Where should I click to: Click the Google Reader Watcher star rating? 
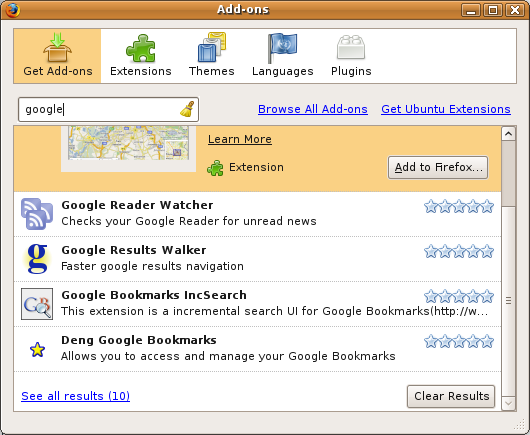click(x=459, y=206)
